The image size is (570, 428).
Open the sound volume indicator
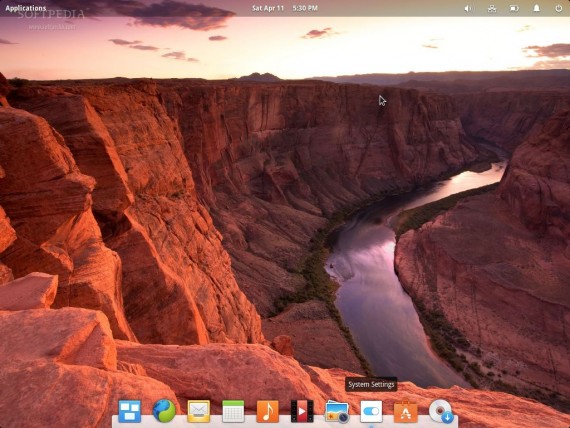tap(468, 8)
